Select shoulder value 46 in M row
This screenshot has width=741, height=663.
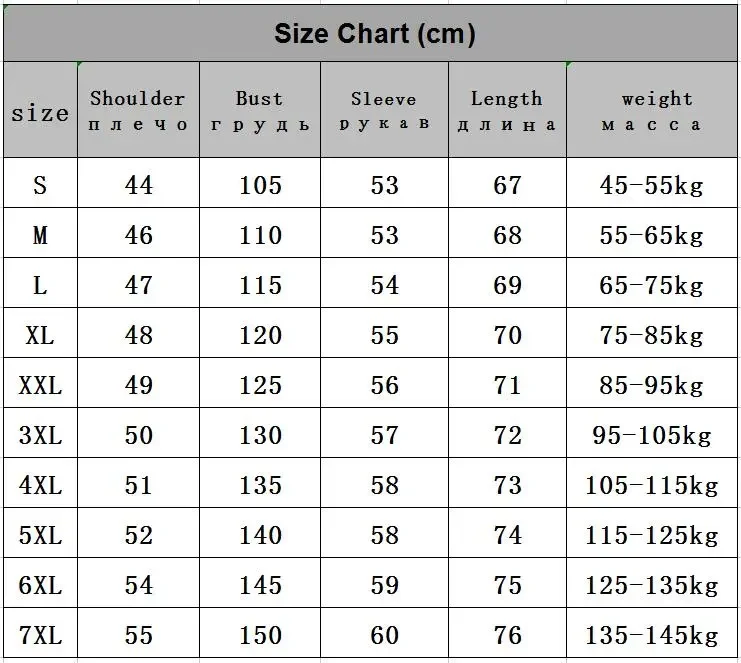pos(138,235)
